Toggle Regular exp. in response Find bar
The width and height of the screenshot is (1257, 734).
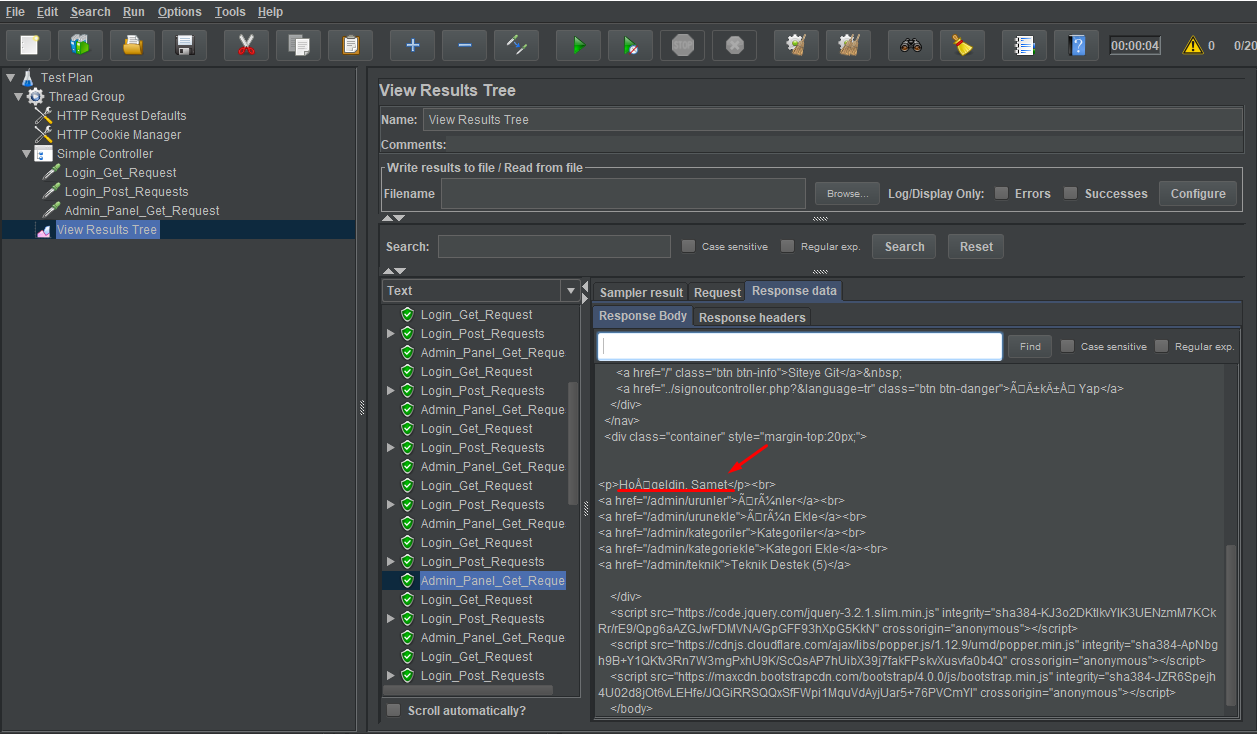pos(1161,346)
